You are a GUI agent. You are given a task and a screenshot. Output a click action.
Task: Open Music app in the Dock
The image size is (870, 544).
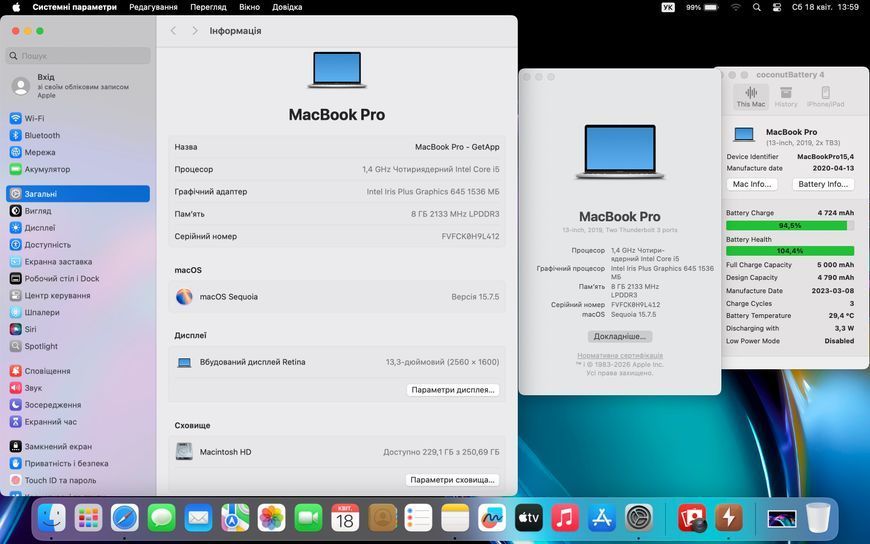[x=565, y=518]
